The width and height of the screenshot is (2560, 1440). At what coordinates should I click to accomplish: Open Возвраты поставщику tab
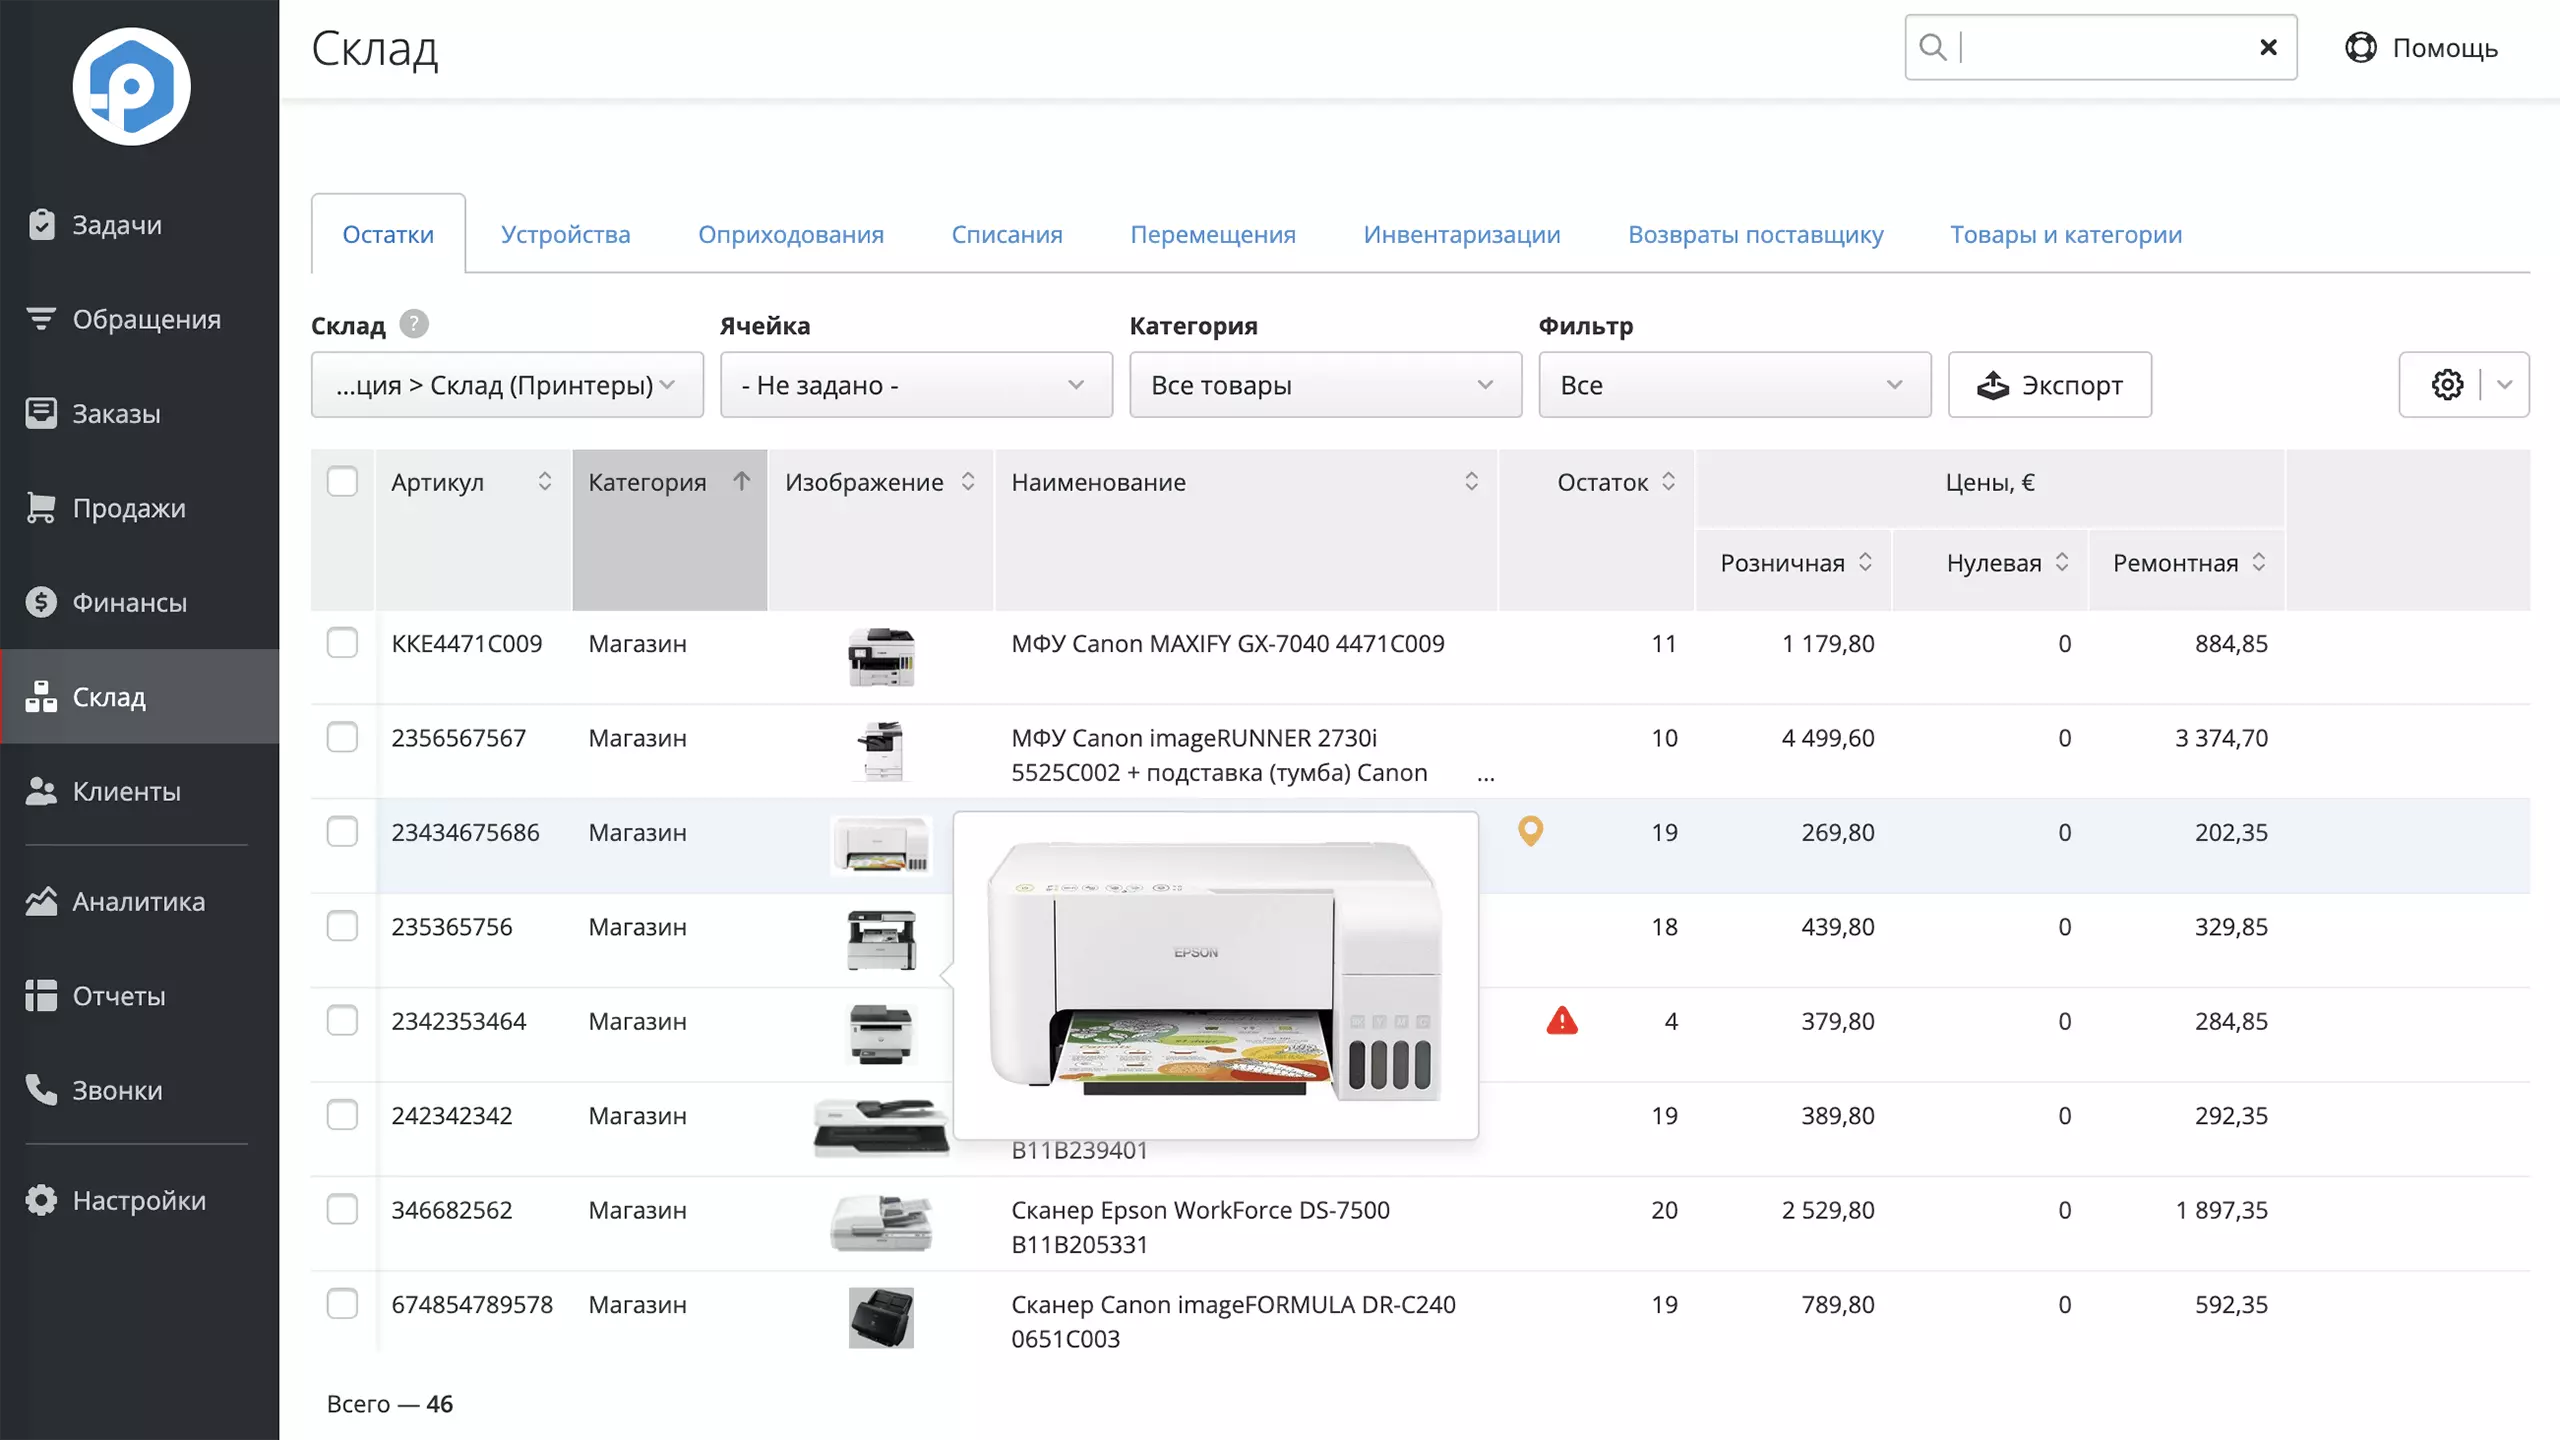pyautogui.click(x=1756, y=234)
